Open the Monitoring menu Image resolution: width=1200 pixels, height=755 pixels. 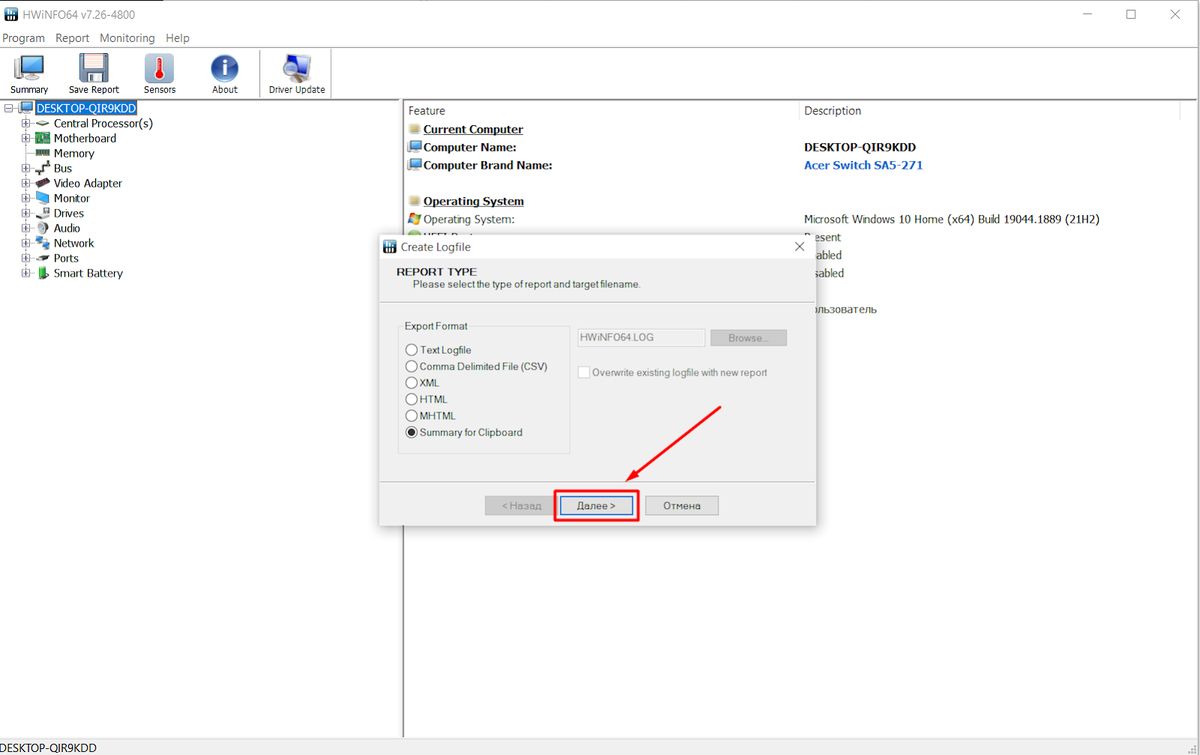click(x=127, y=38)
